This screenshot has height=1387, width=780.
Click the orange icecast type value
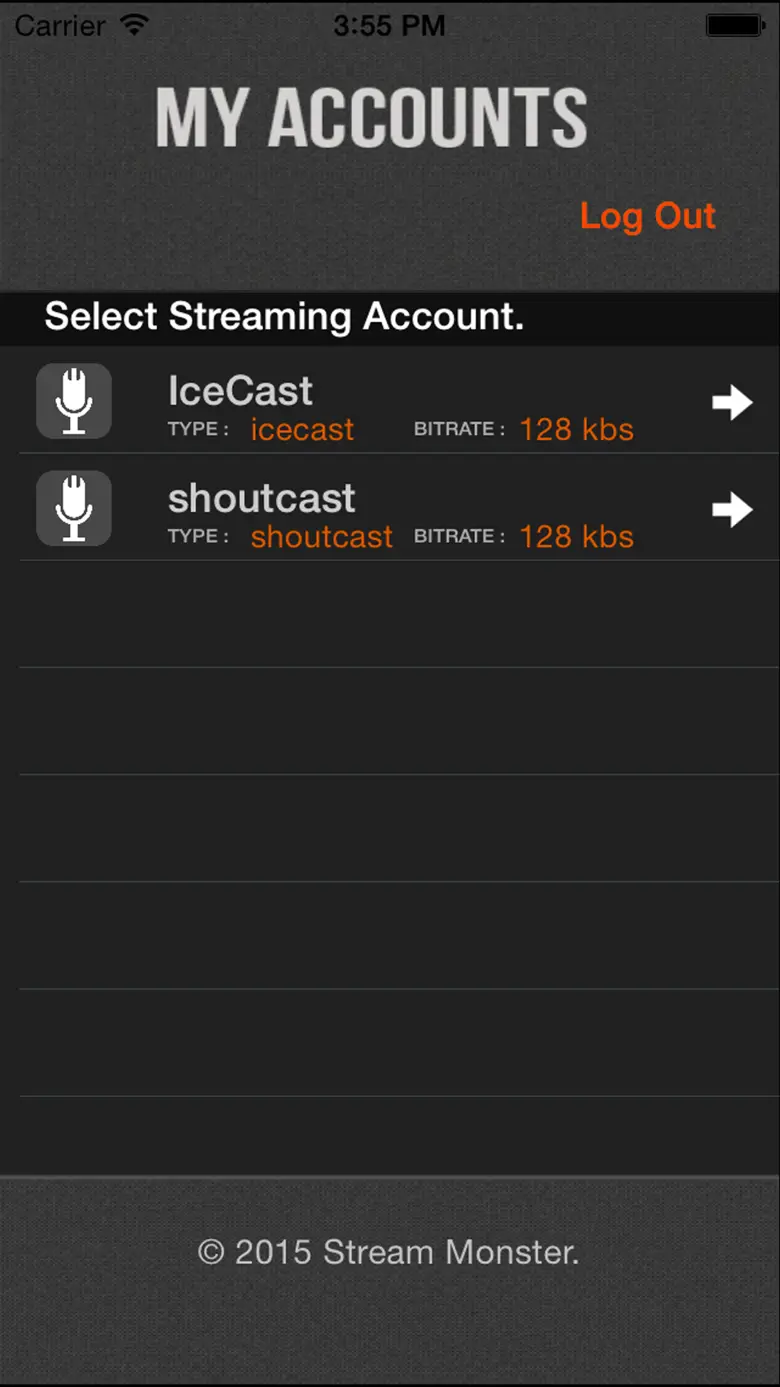(302, 430)
